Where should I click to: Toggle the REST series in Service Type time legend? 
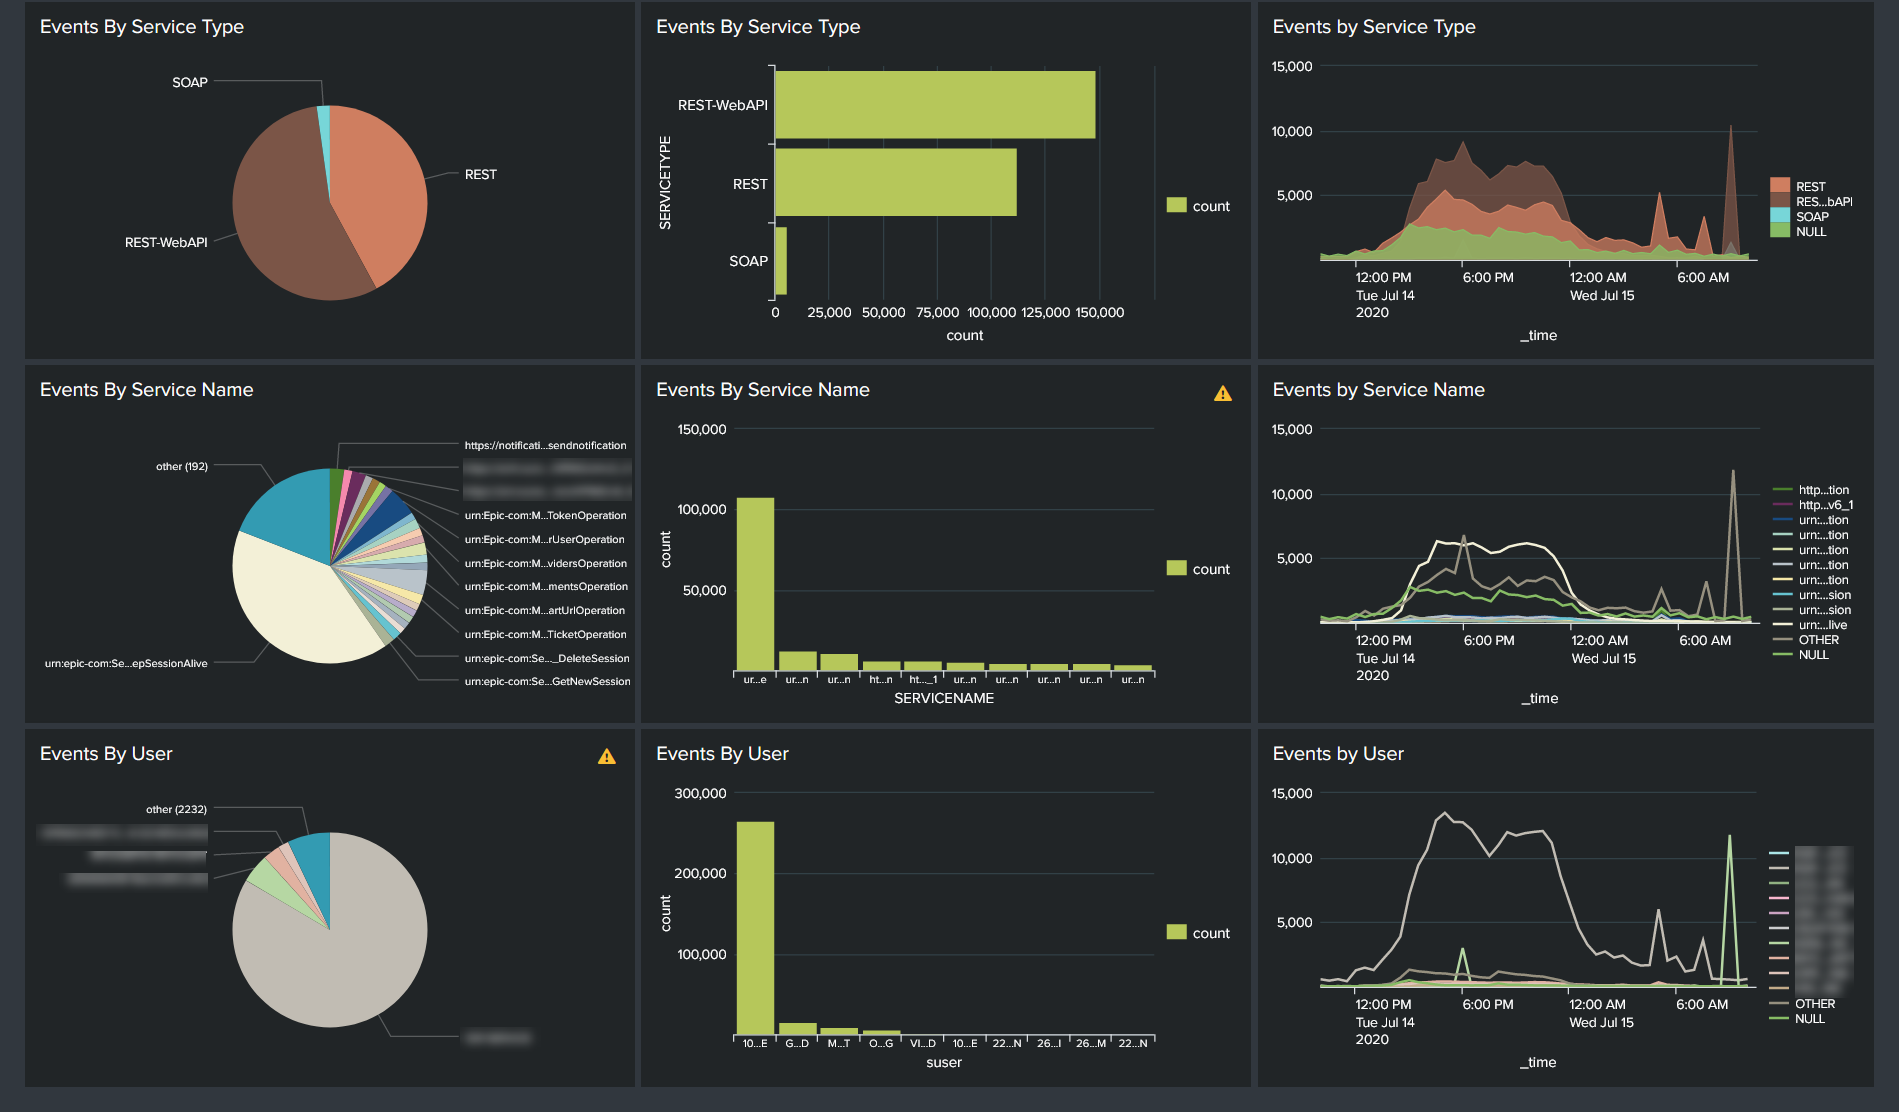pyautogui.click(x=1809, y=186)
